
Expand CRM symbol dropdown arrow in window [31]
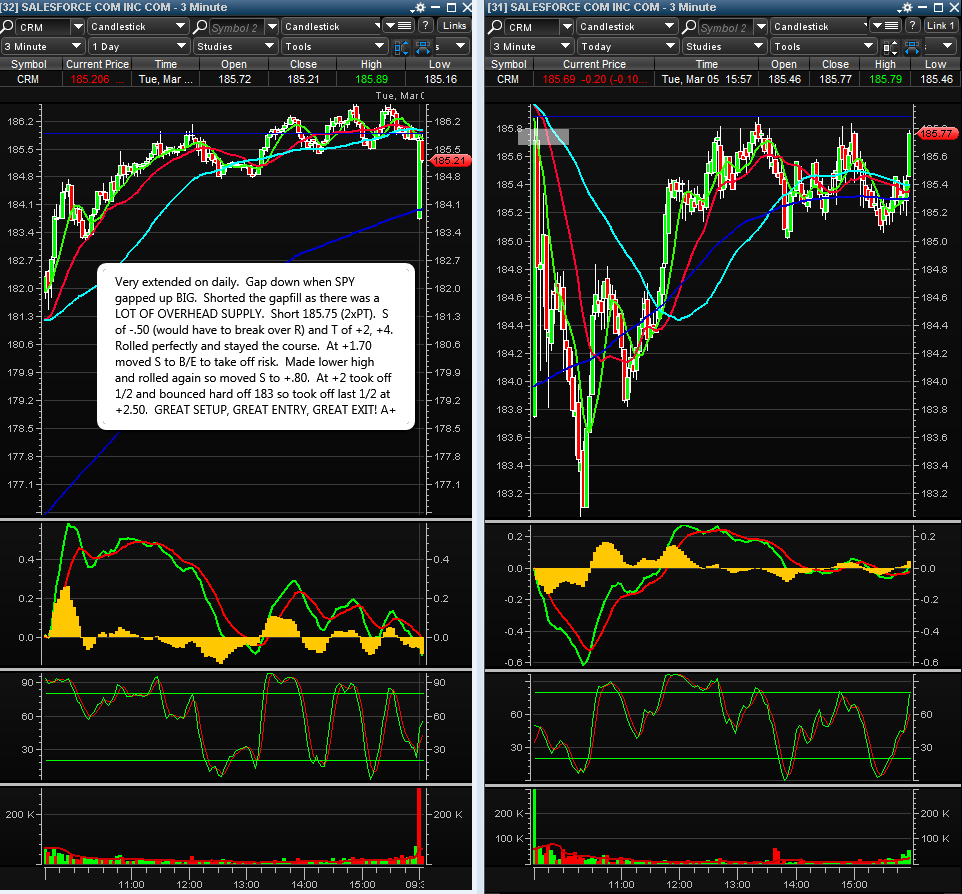[x=567, y=26]
